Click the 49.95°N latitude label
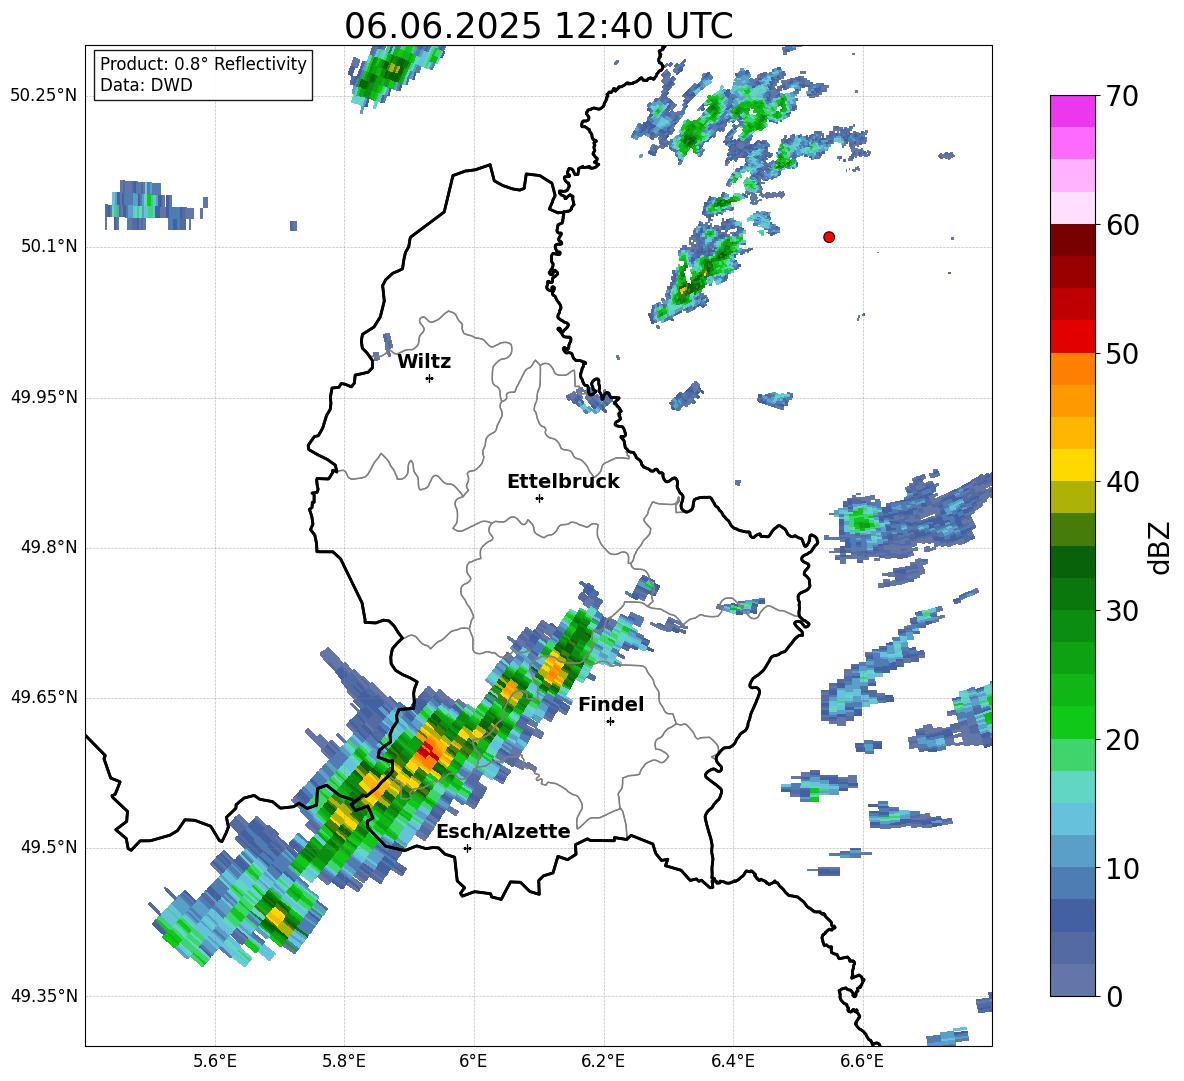1184x1081 pixels. coord(44,397)
